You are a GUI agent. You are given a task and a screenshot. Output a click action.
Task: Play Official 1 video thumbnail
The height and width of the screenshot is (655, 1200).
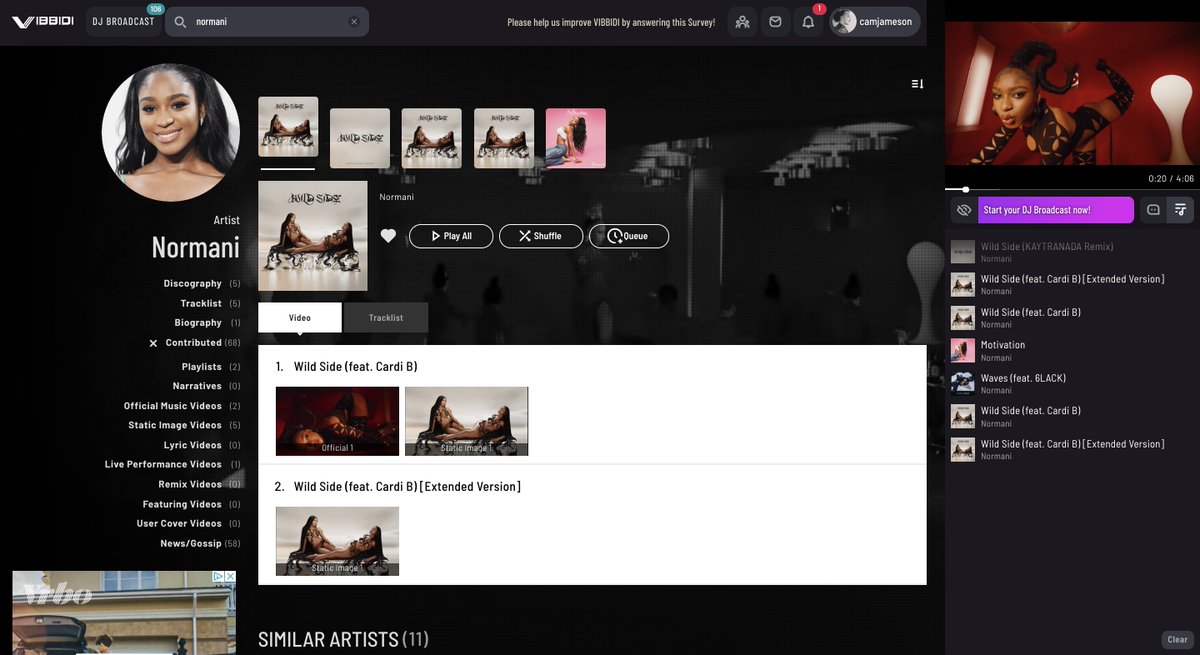coord(337,421)
